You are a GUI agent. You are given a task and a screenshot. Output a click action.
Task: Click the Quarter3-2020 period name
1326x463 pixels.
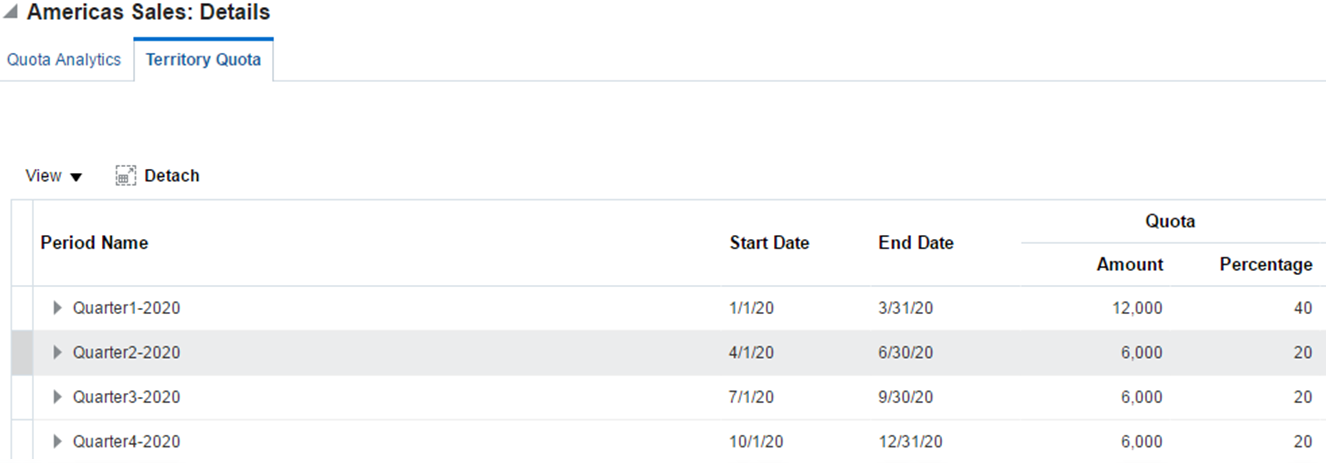pos(126,397)
